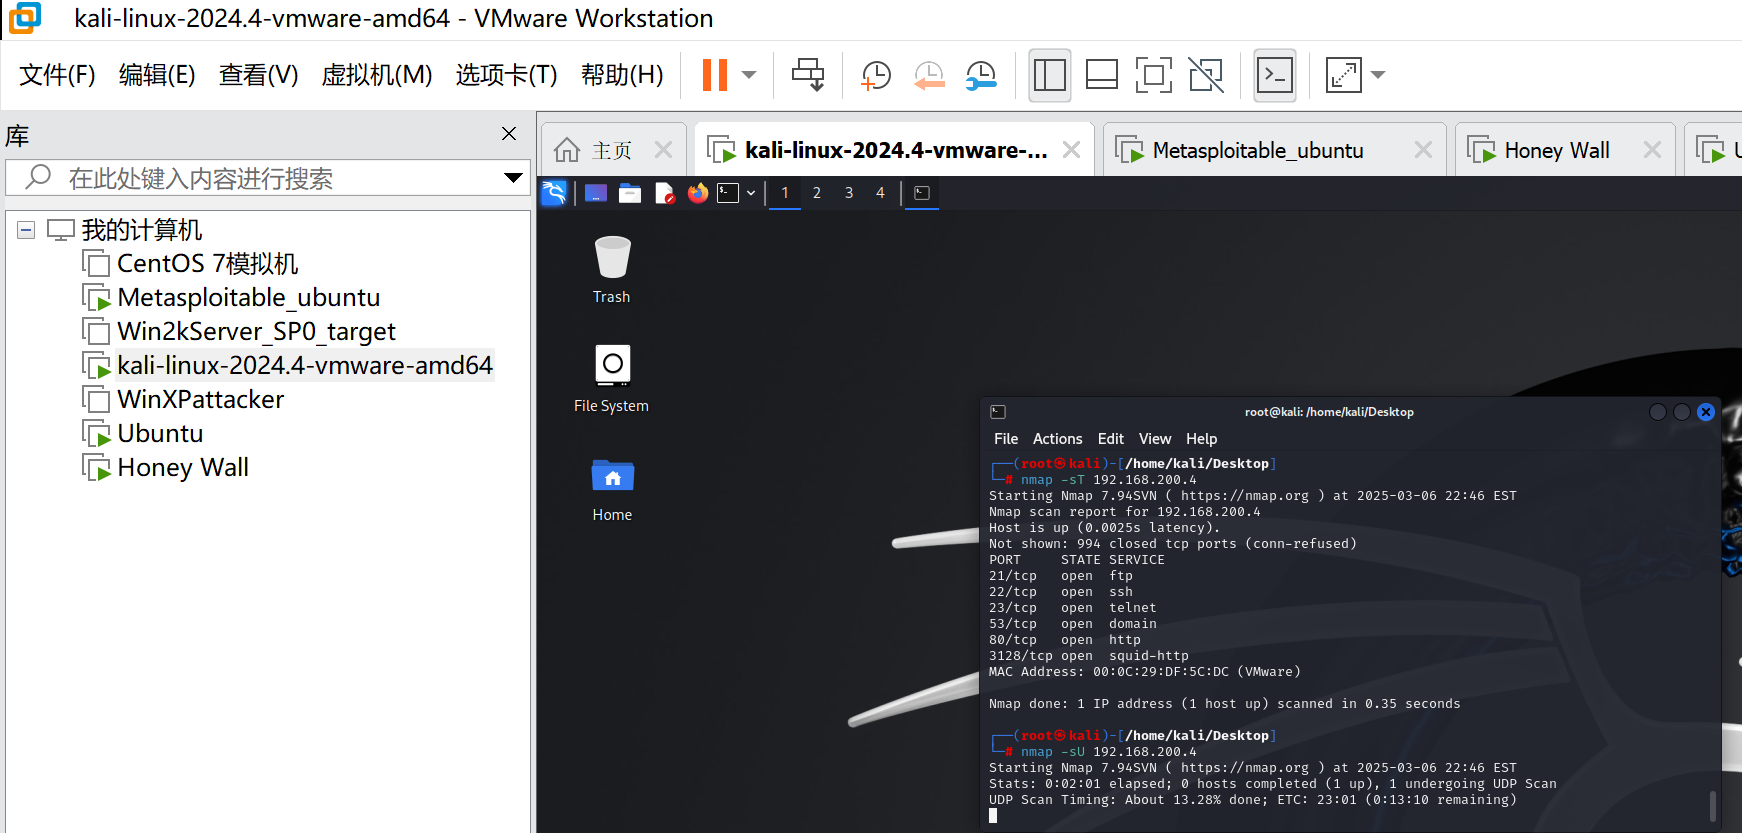Select Win2kServer_SP0_target in library
Image resolution: width=1742 pixels, height=833 pixels.
[x=256, y=332]
